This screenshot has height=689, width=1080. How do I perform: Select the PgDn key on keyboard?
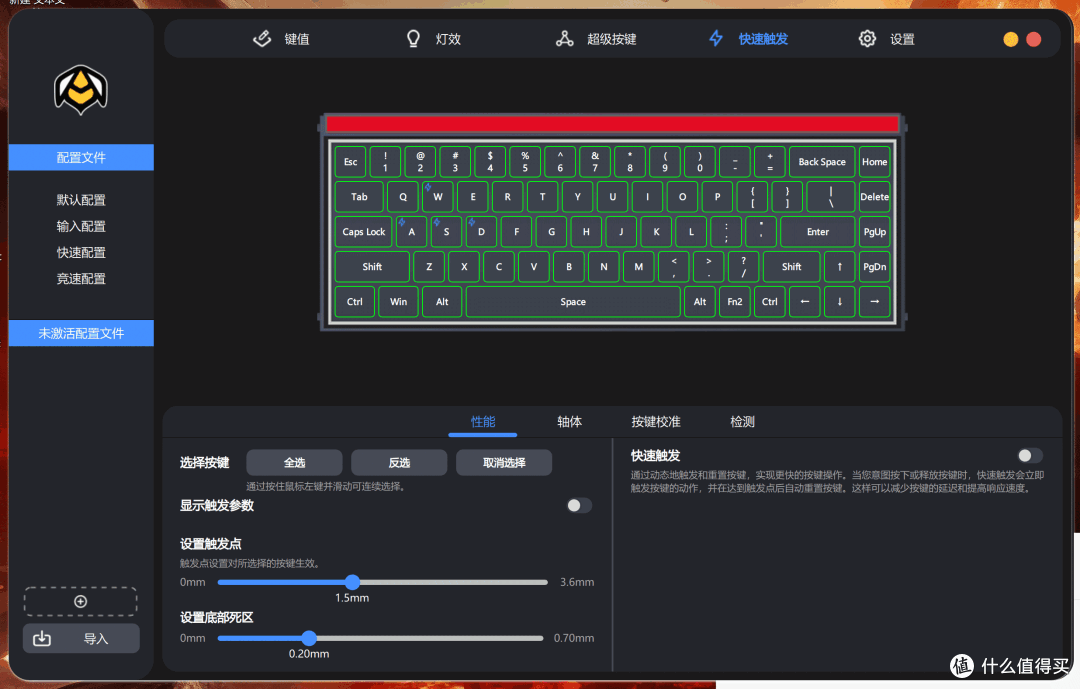click(x=875, y=267)
